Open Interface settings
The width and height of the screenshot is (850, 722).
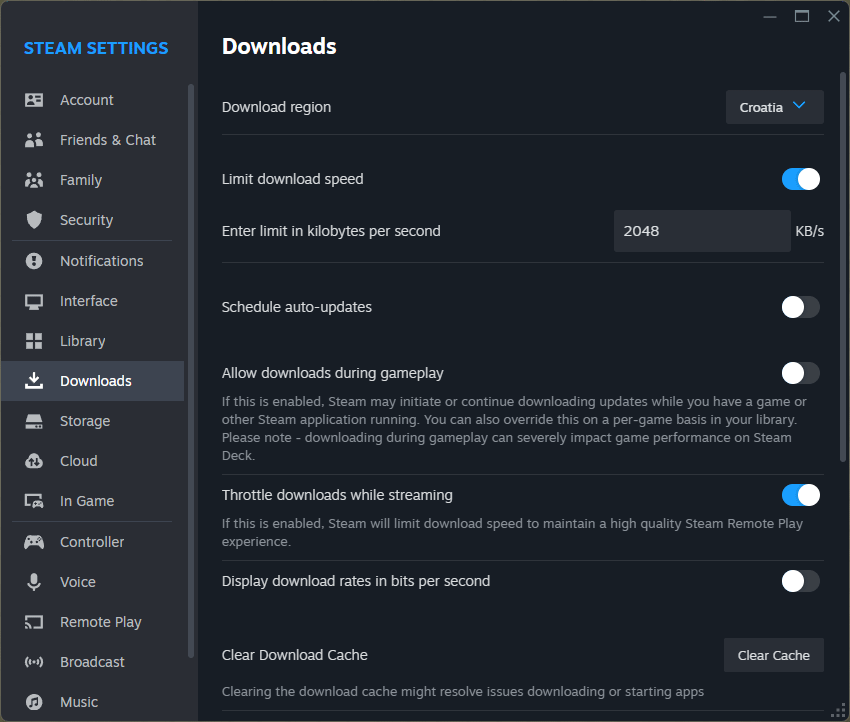(x=93, y=301)
